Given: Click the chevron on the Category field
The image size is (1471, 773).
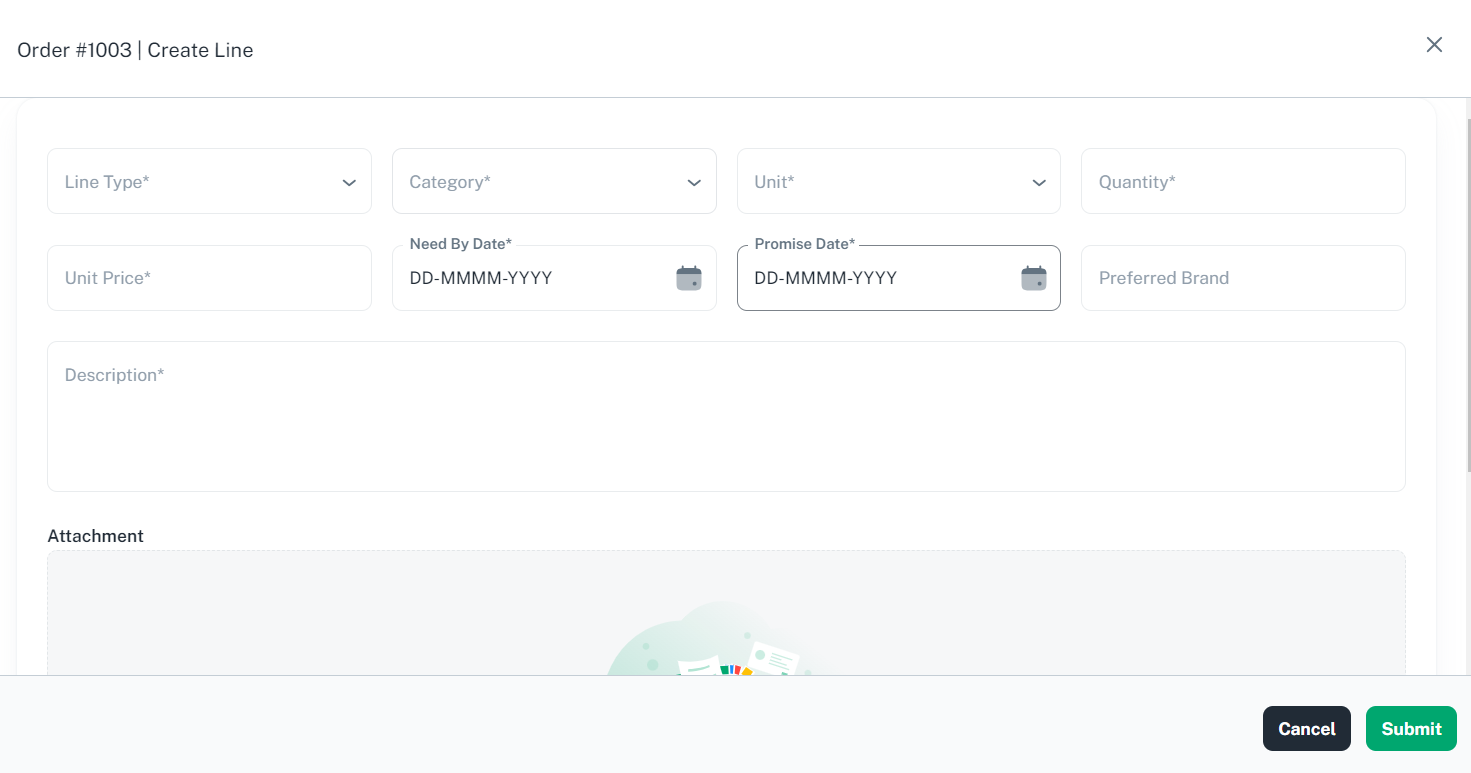Looking at the screenshot, I should (694, 182).
